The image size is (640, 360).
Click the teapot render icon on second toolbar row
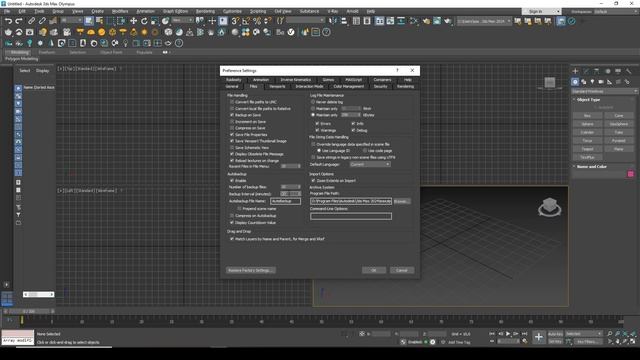[x=8, y=32]
